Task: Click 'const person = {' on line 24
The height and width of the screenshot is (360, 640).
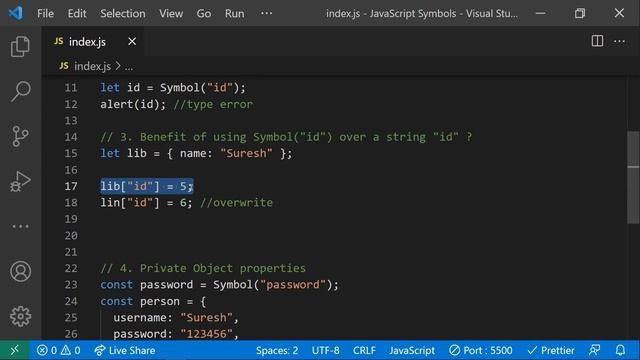Action: tap(153, 301)
